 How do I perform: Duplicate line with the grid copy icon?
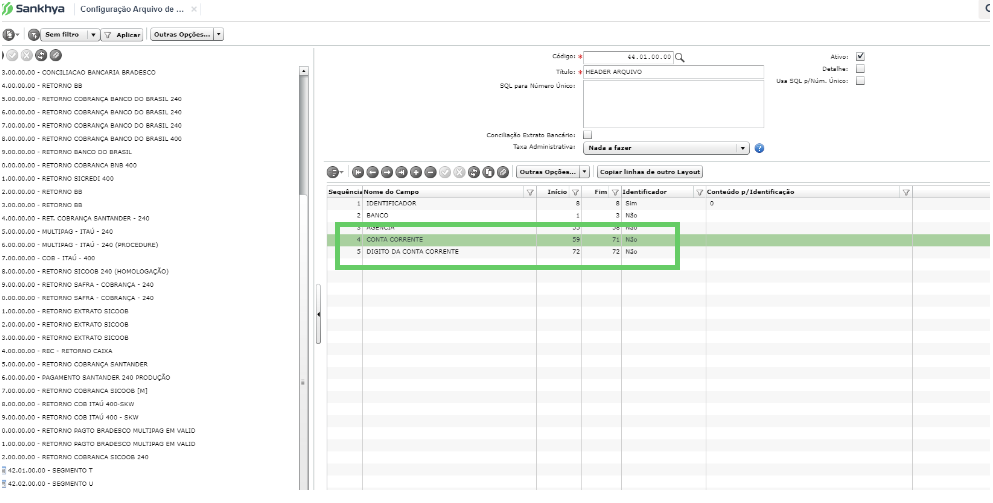tap(489, 172)
